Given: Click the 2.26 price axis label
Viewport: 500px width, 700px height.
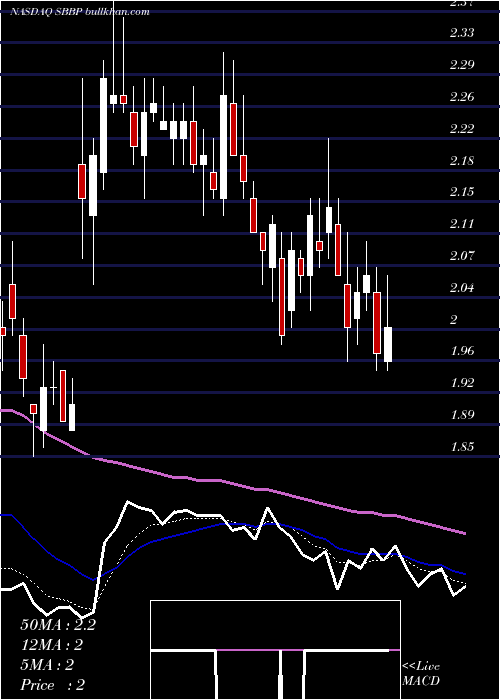Looking at the screenshot, I should pos(462,96).
